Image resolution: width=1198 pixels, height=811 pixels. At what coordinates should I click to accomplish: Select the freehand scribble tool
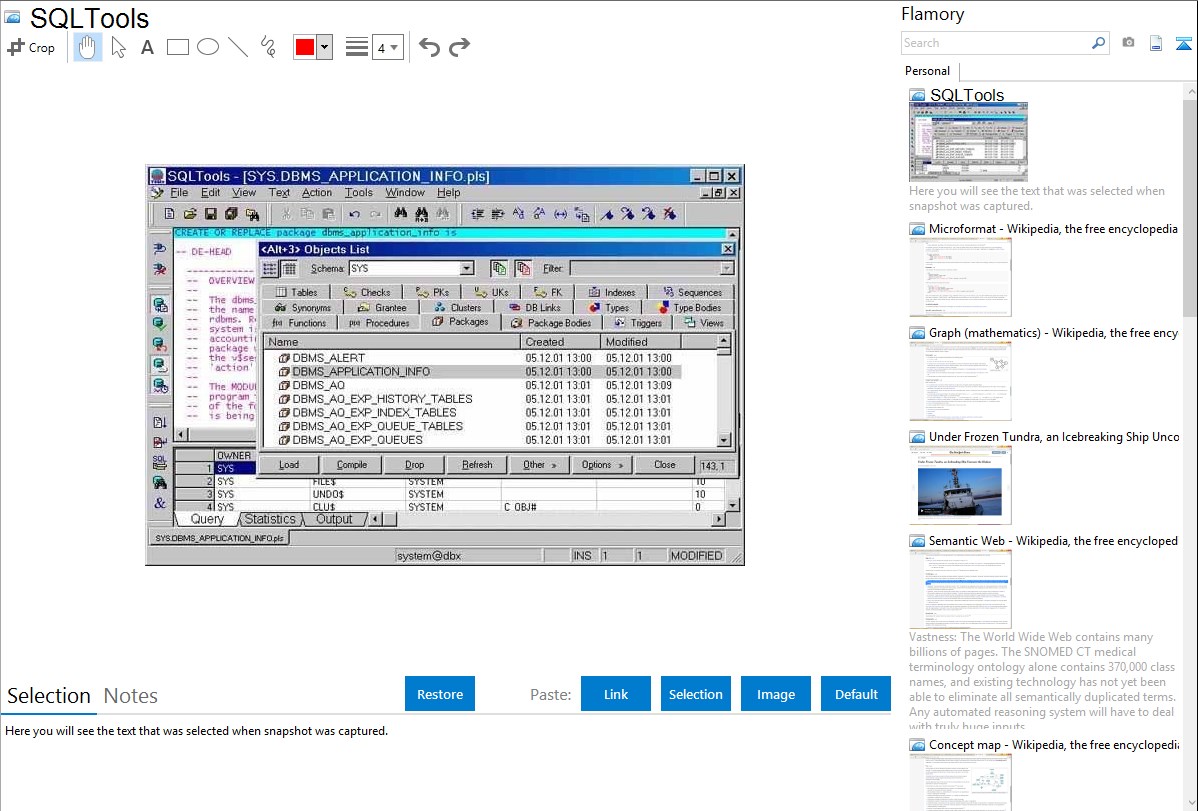tap(268, 47)
